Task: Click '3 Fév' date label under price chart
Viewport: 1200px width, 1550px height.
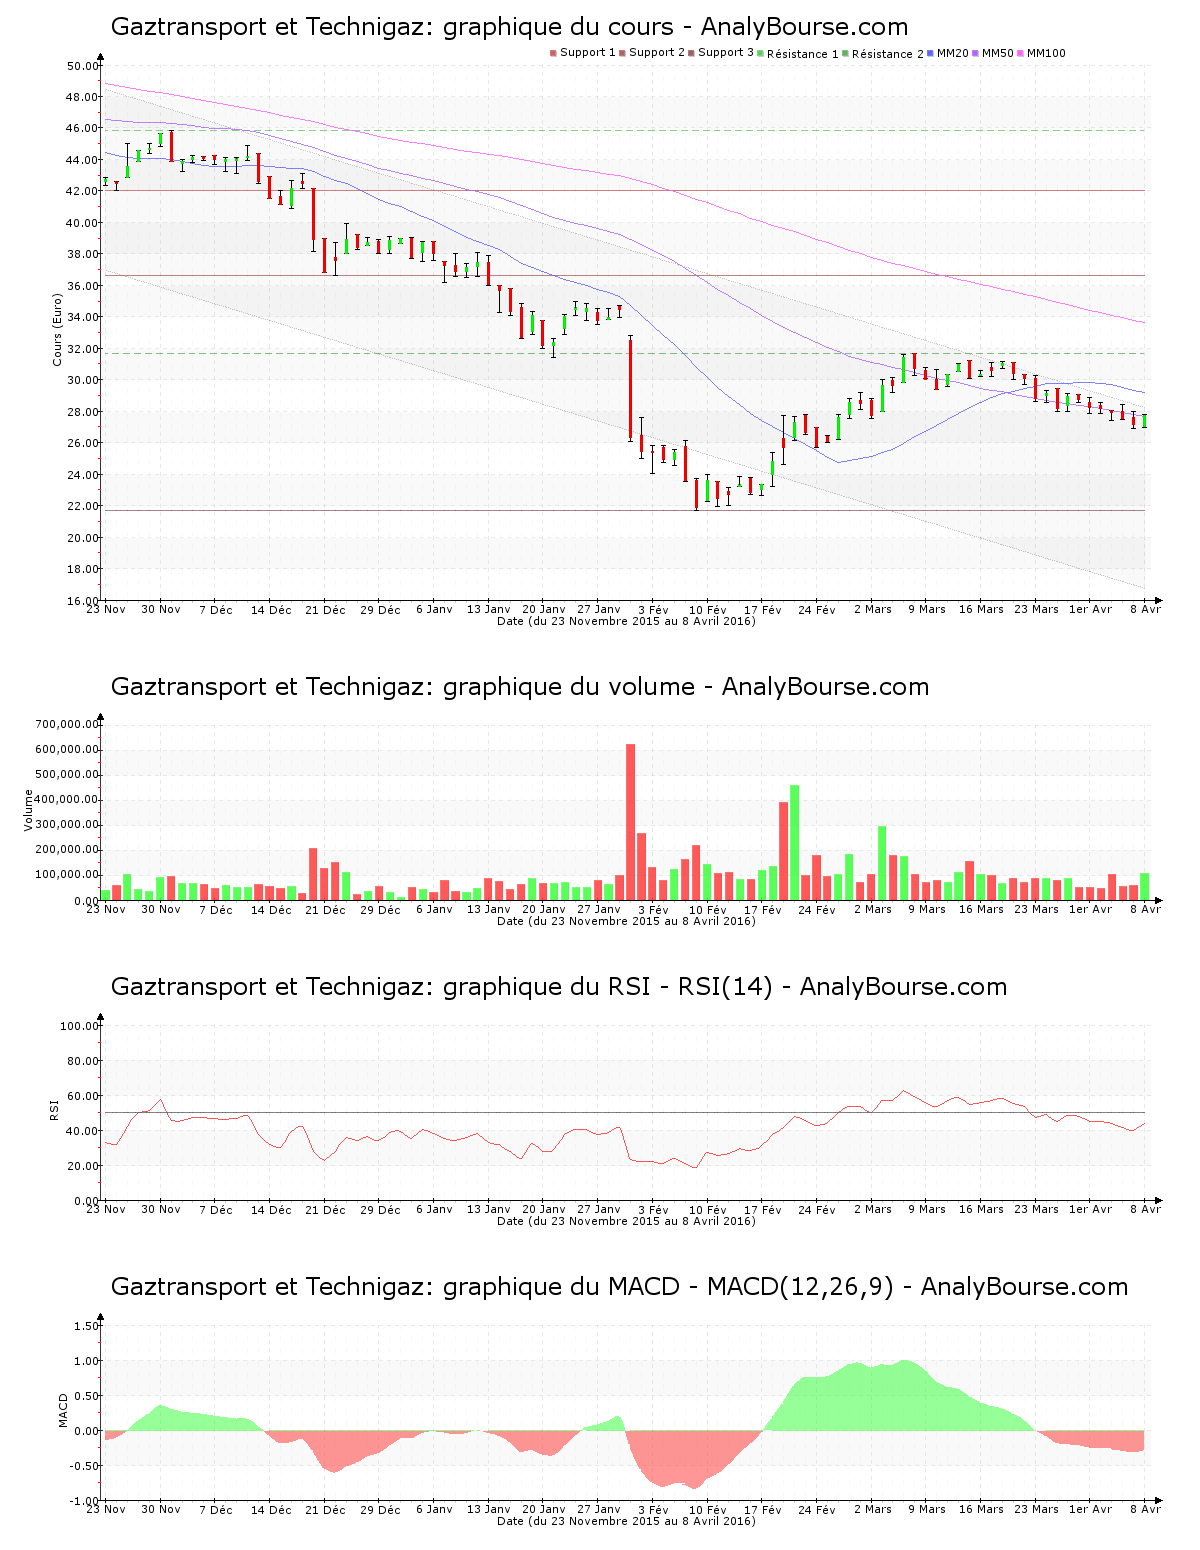Action: 653,609
